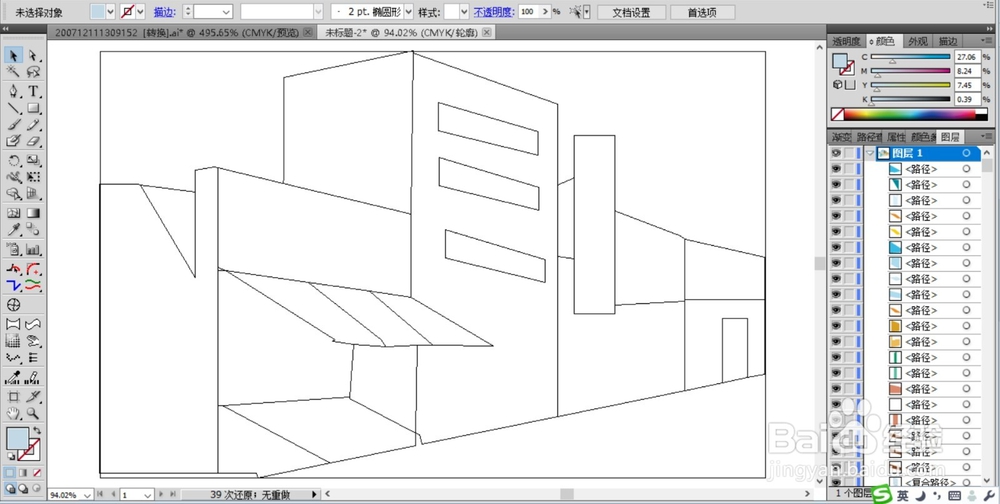Image resolution: width=1000 pixels, height=504 pixels.
Task: Open the stroke weight dropdown
Action: click(x=227, y=11)
